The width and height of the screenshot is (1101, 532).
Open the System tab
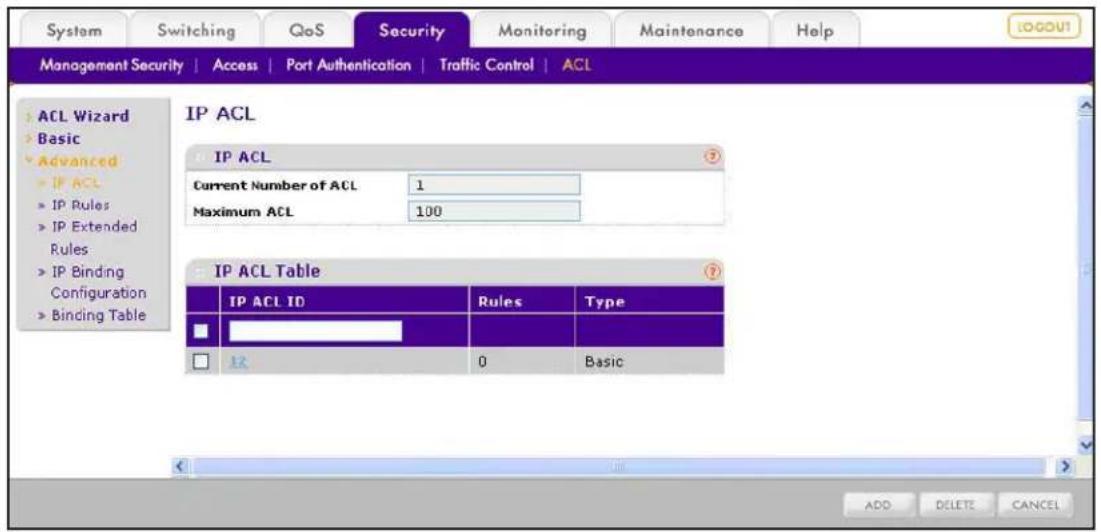(x=74, y=32)
